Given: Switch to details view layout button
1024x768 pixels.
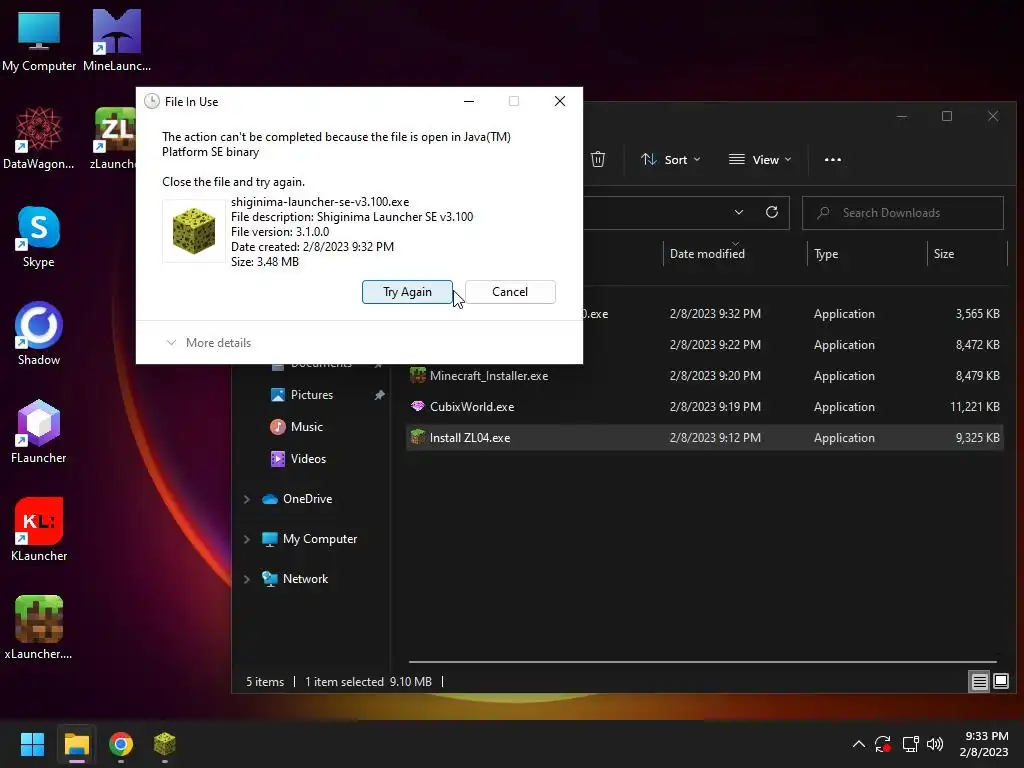Looking at the screenshot, I should pyautogui.click(x=980, y=682).
